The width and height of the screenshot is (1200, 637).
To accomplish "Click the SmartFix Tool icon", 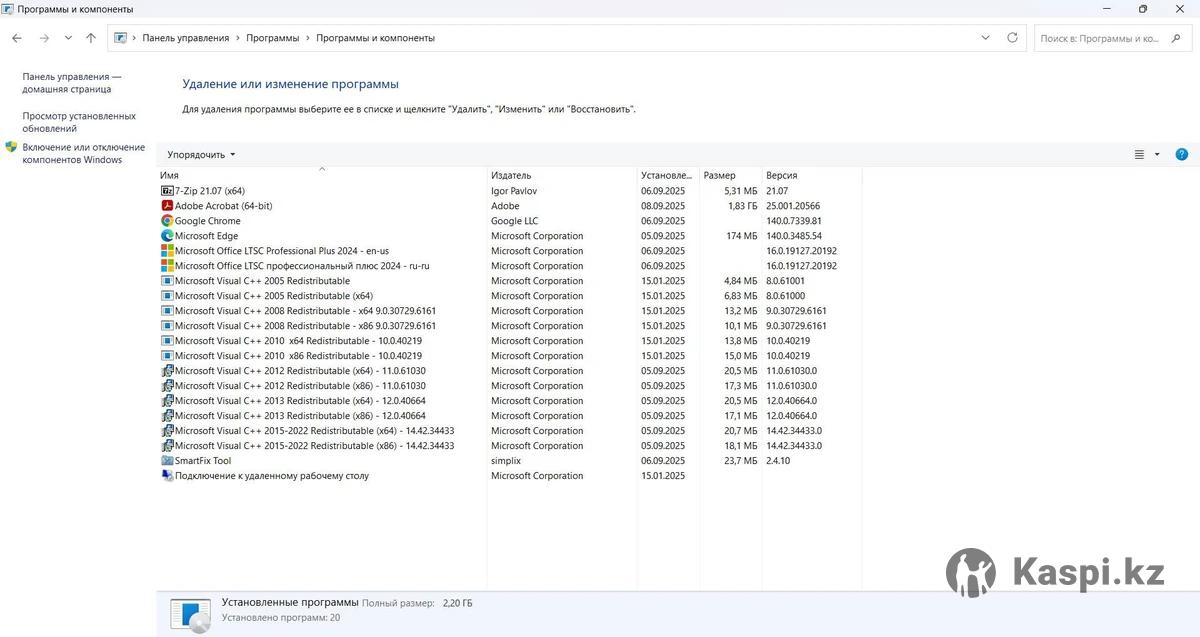I will coord(167,461).
